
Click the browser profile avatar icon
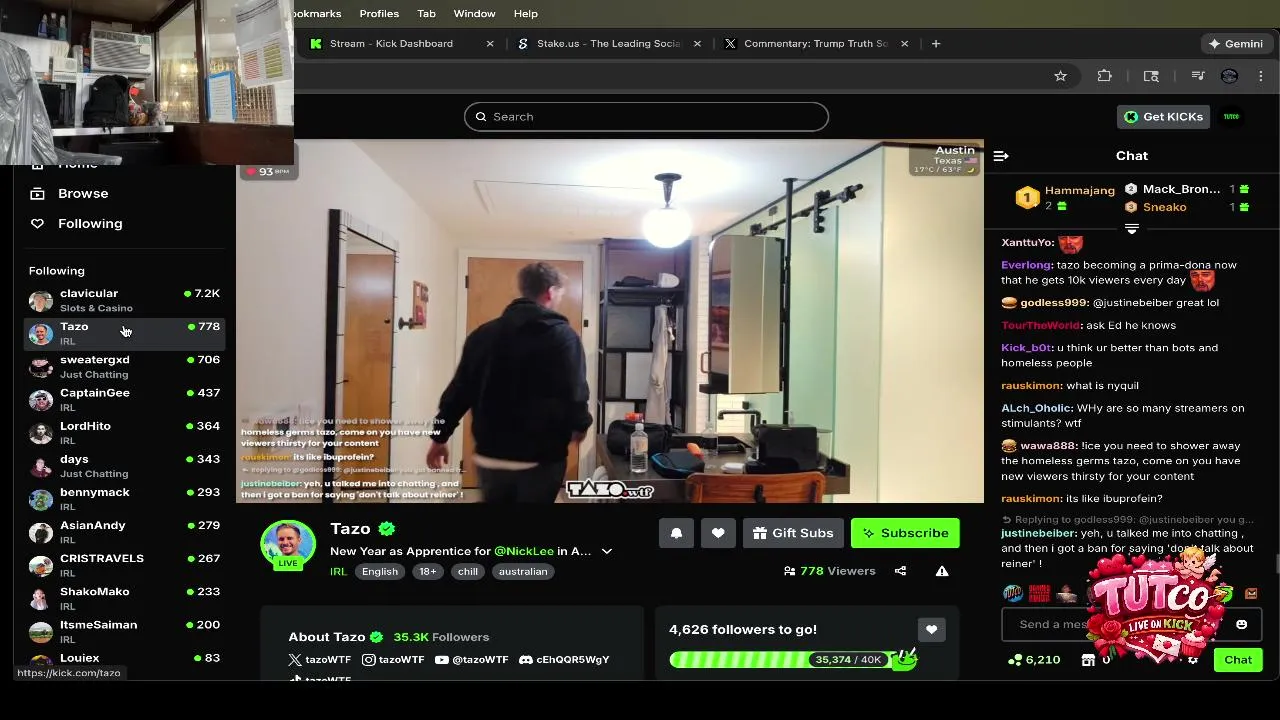point(1229,76)
